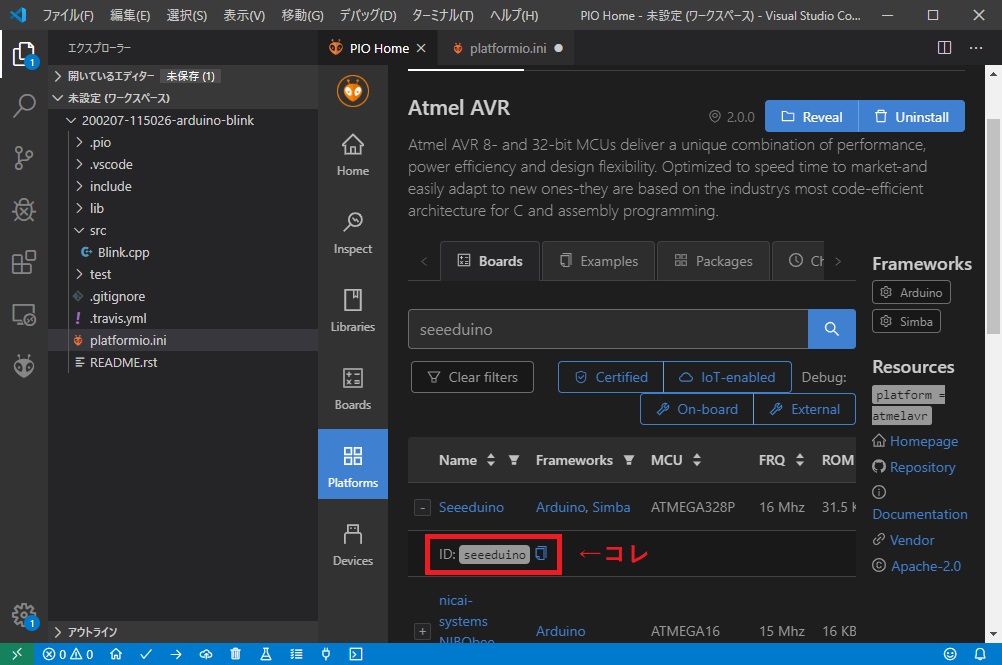1002x665 pixels.
Task: Click the Upload arrow in status bar
Action: (x=176, y=654)
